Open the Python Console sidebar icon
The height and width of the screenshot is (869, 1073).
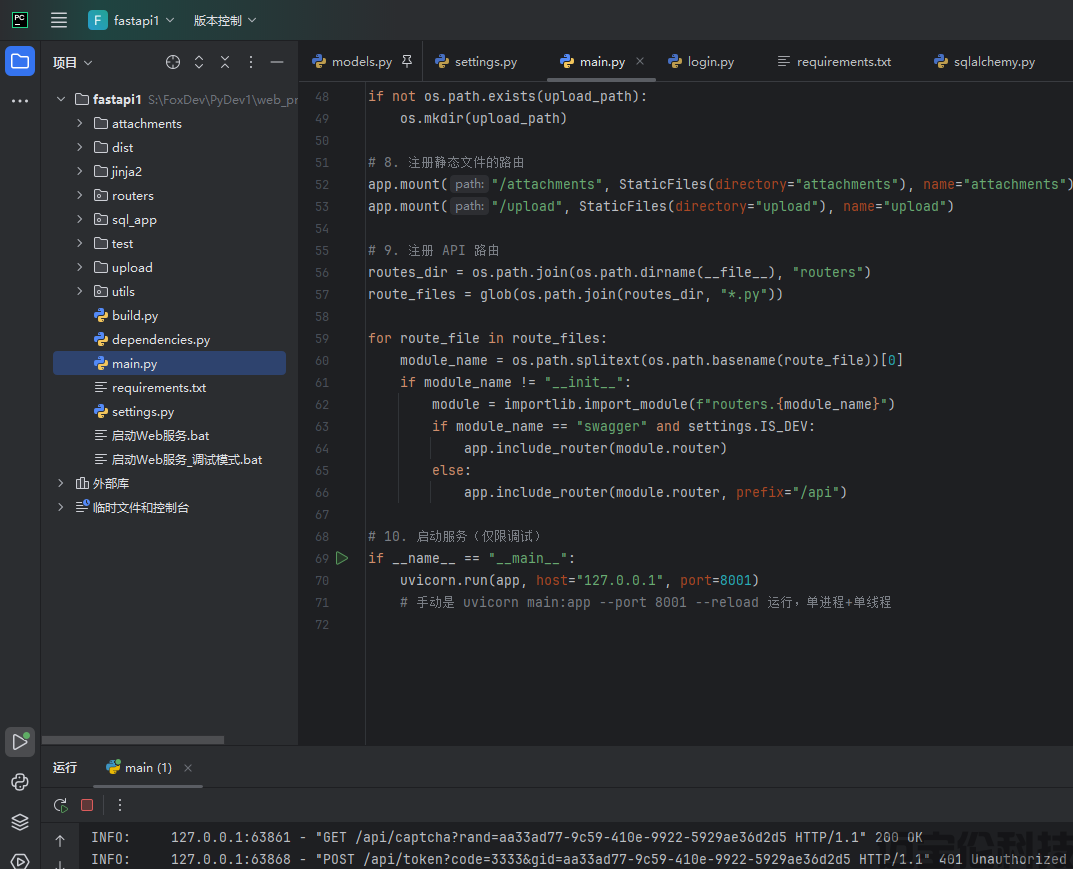(20, 782)
